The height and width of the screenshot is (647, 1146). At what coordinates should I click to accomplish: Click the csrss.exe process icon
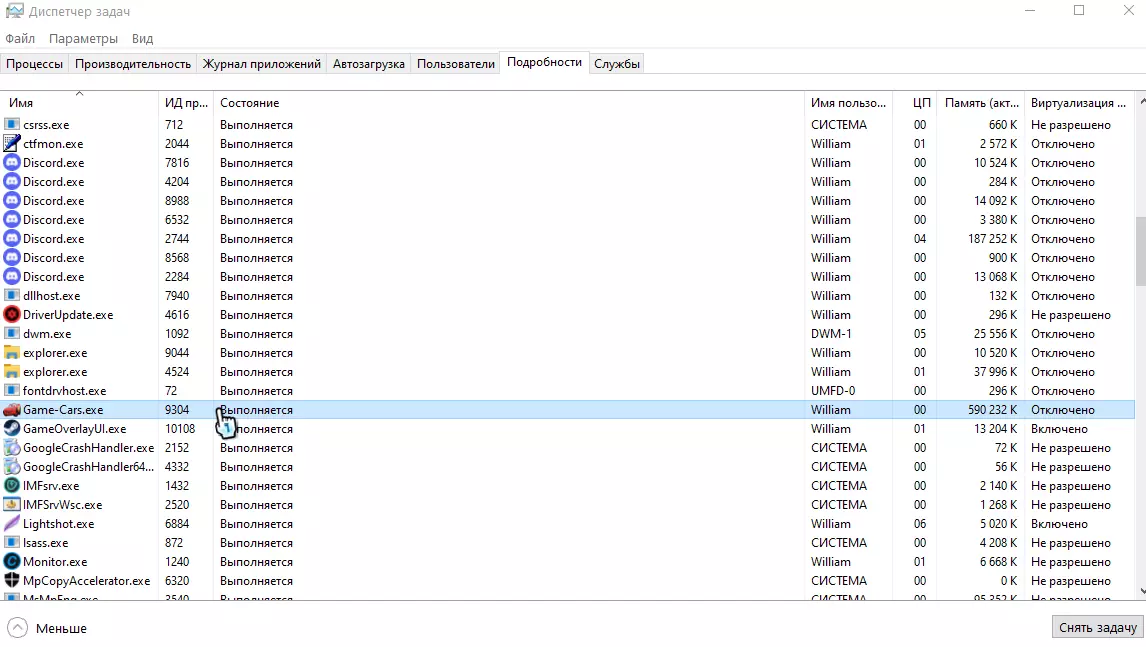[12, 125]
